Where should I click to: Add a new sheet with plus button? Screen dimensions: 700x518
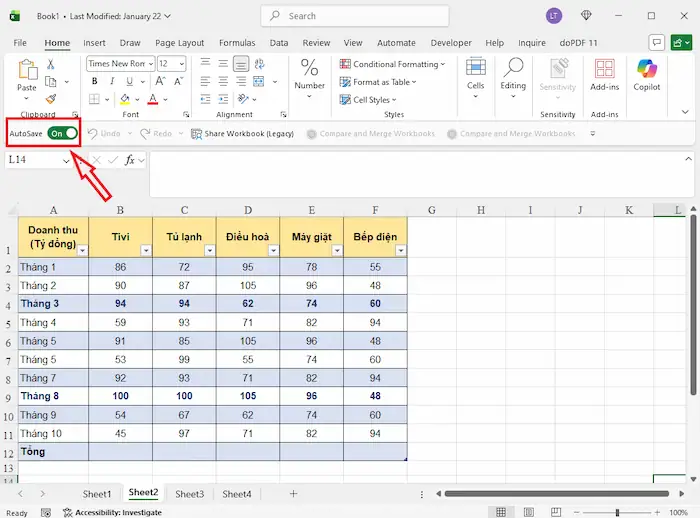(x=293, y=494)
